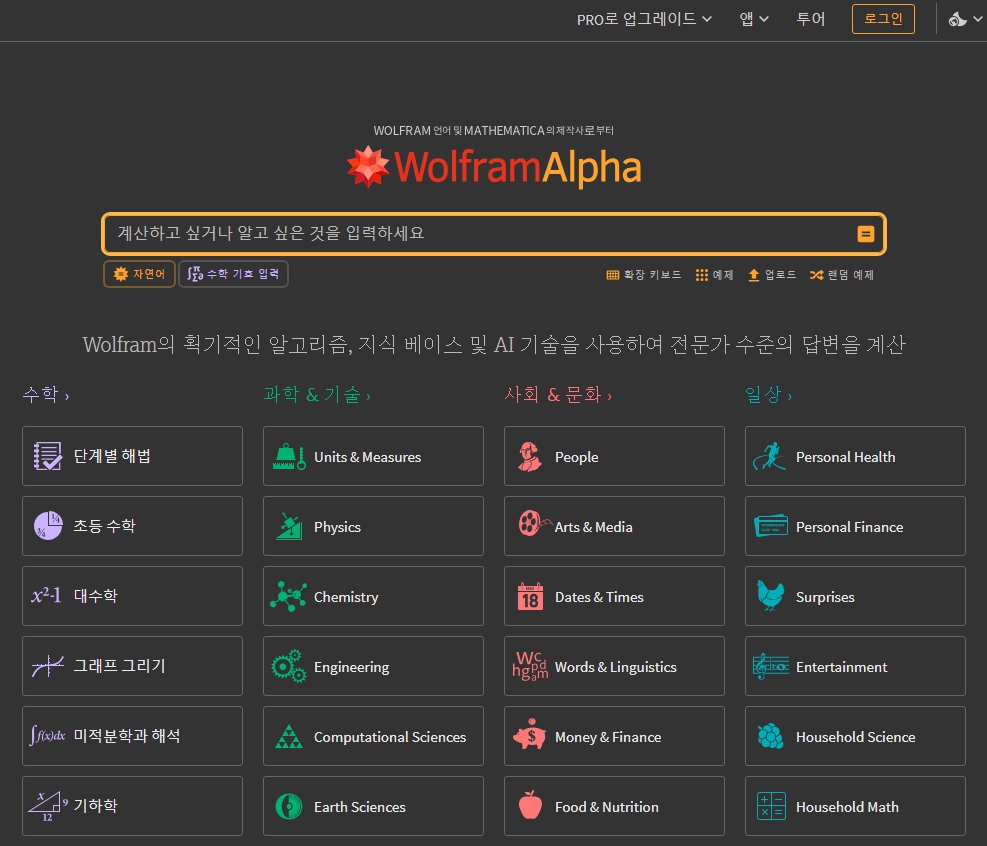
Task: Click the Computational Sciences triangle icon
Action: [289, 736]
